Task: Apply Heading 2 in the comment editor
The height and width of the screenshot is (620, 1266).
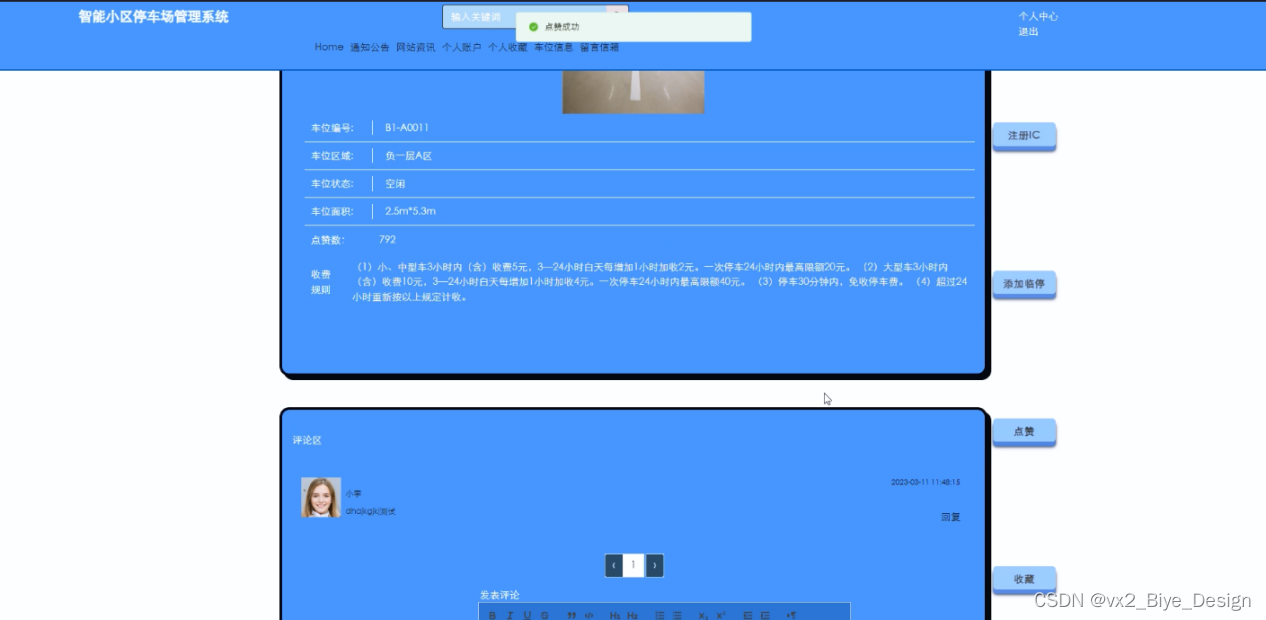Action: [632, 615]
